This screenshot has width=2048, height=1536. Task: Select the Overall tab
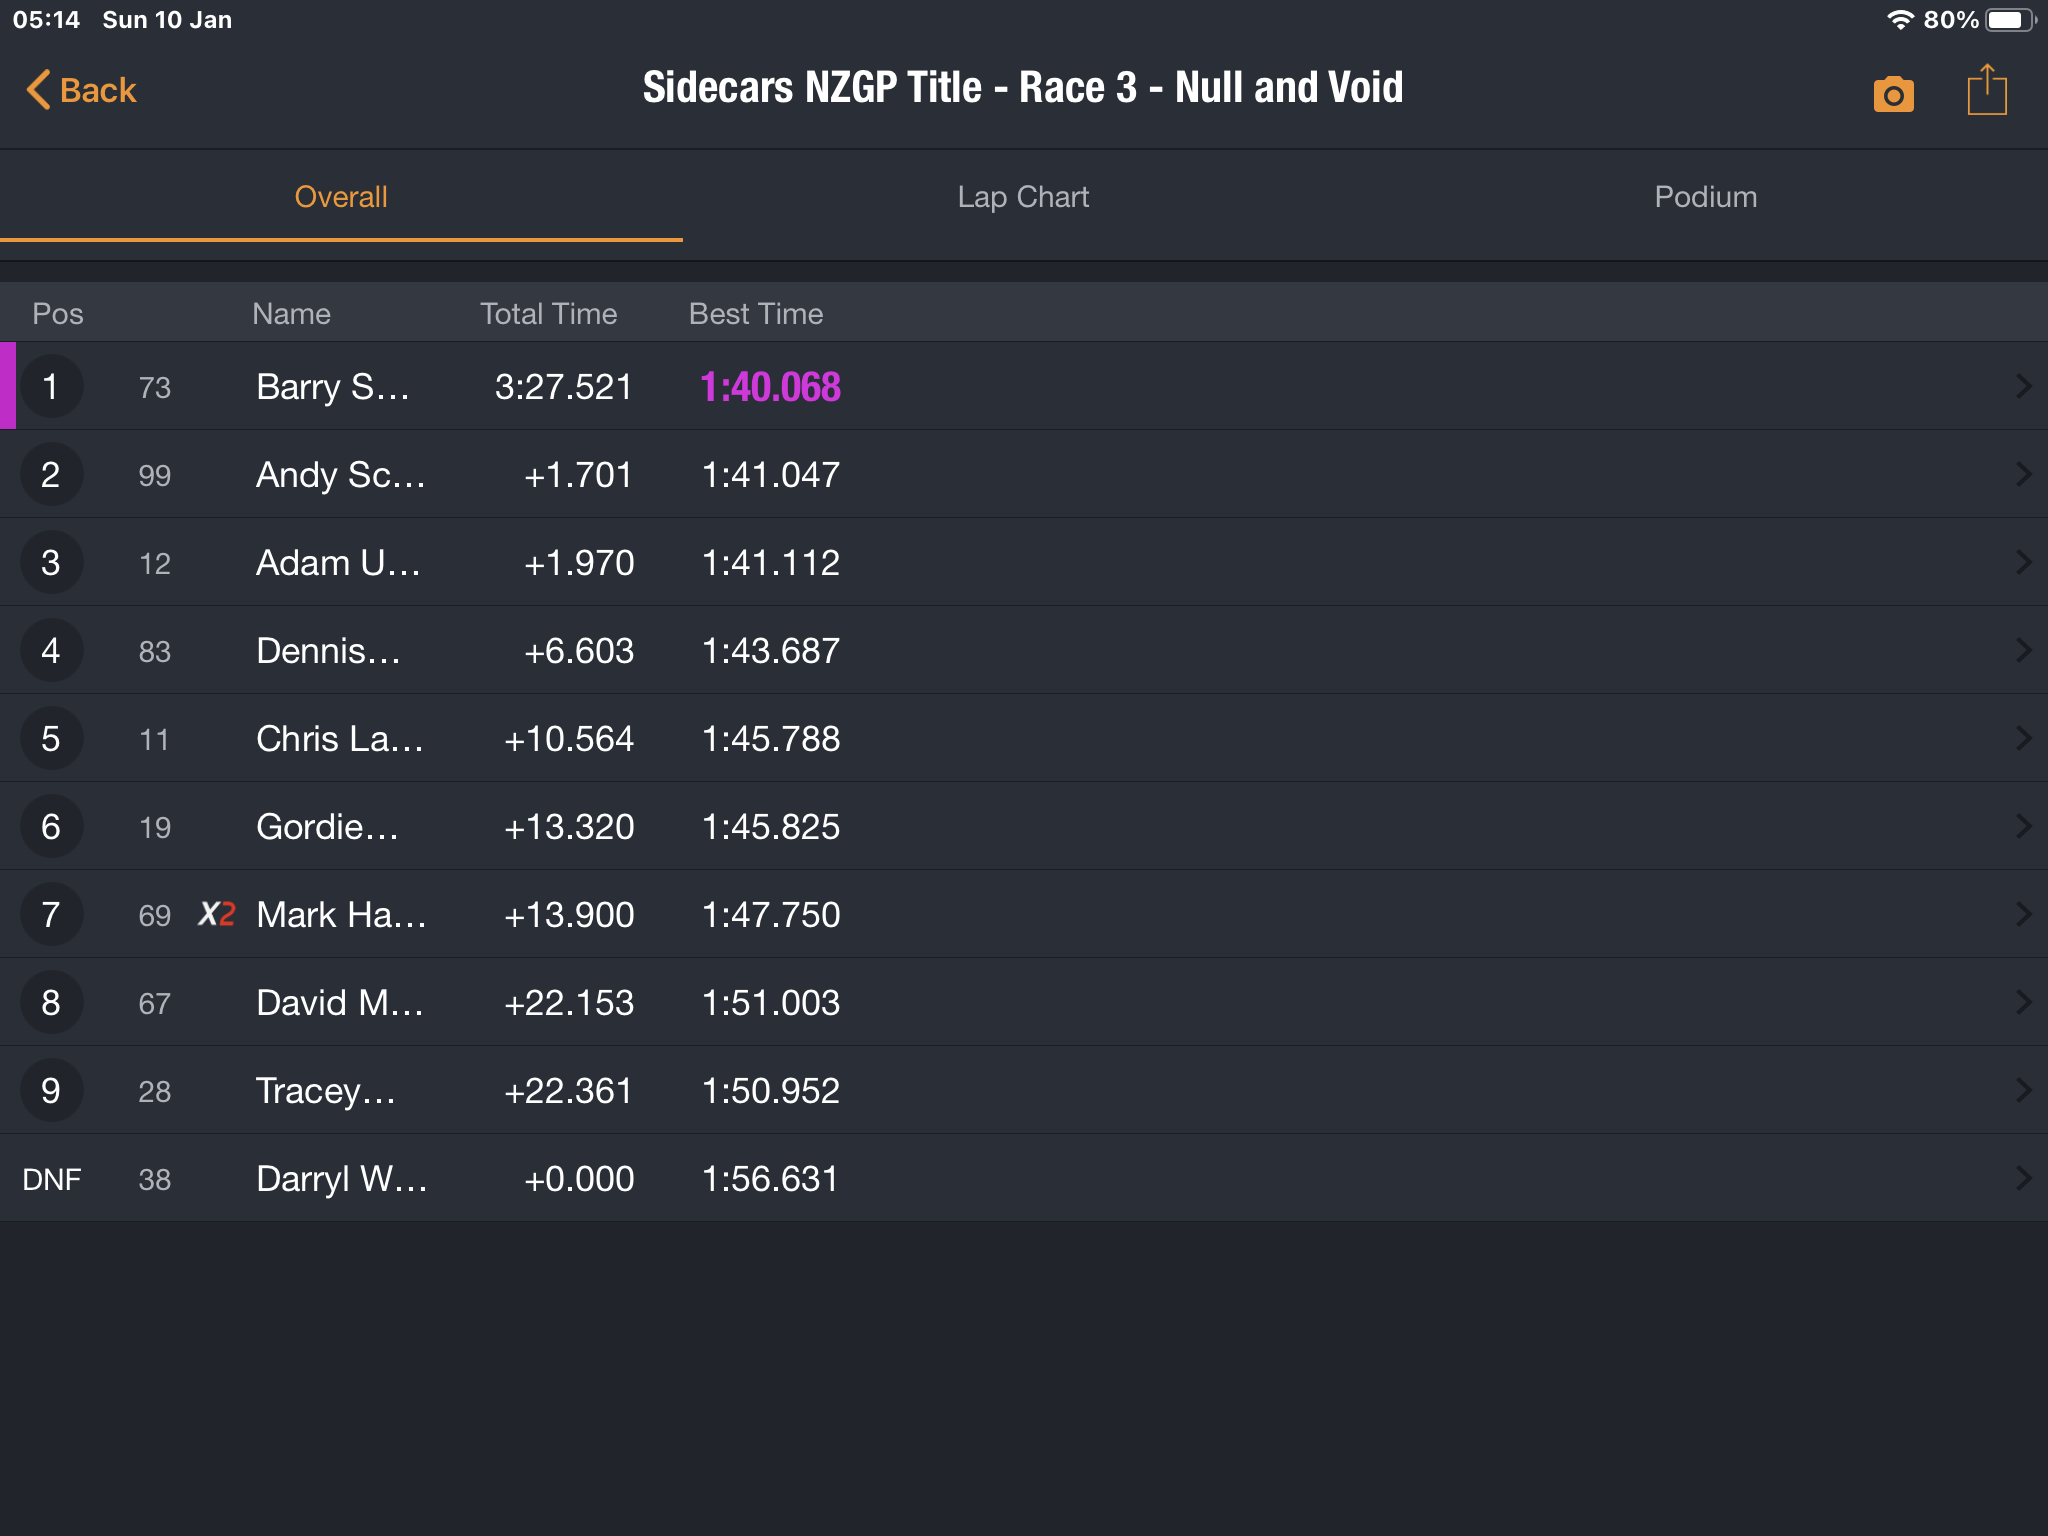pyautogui.click(x=341, y=197)
